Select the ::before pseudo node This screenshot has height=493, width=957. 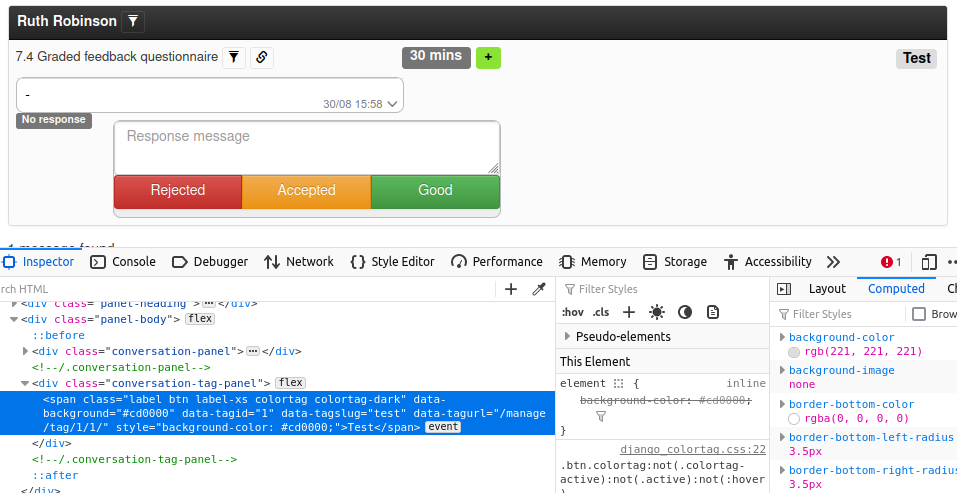59,336
